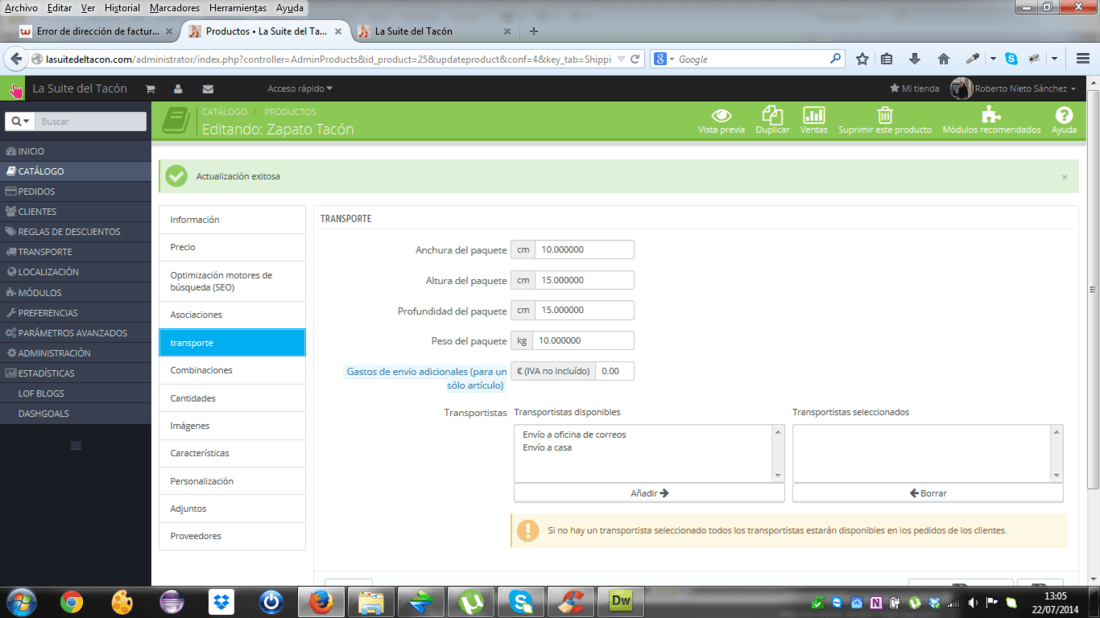Open the envelope messages icon

pyautogui.click(x=208, y=89)
